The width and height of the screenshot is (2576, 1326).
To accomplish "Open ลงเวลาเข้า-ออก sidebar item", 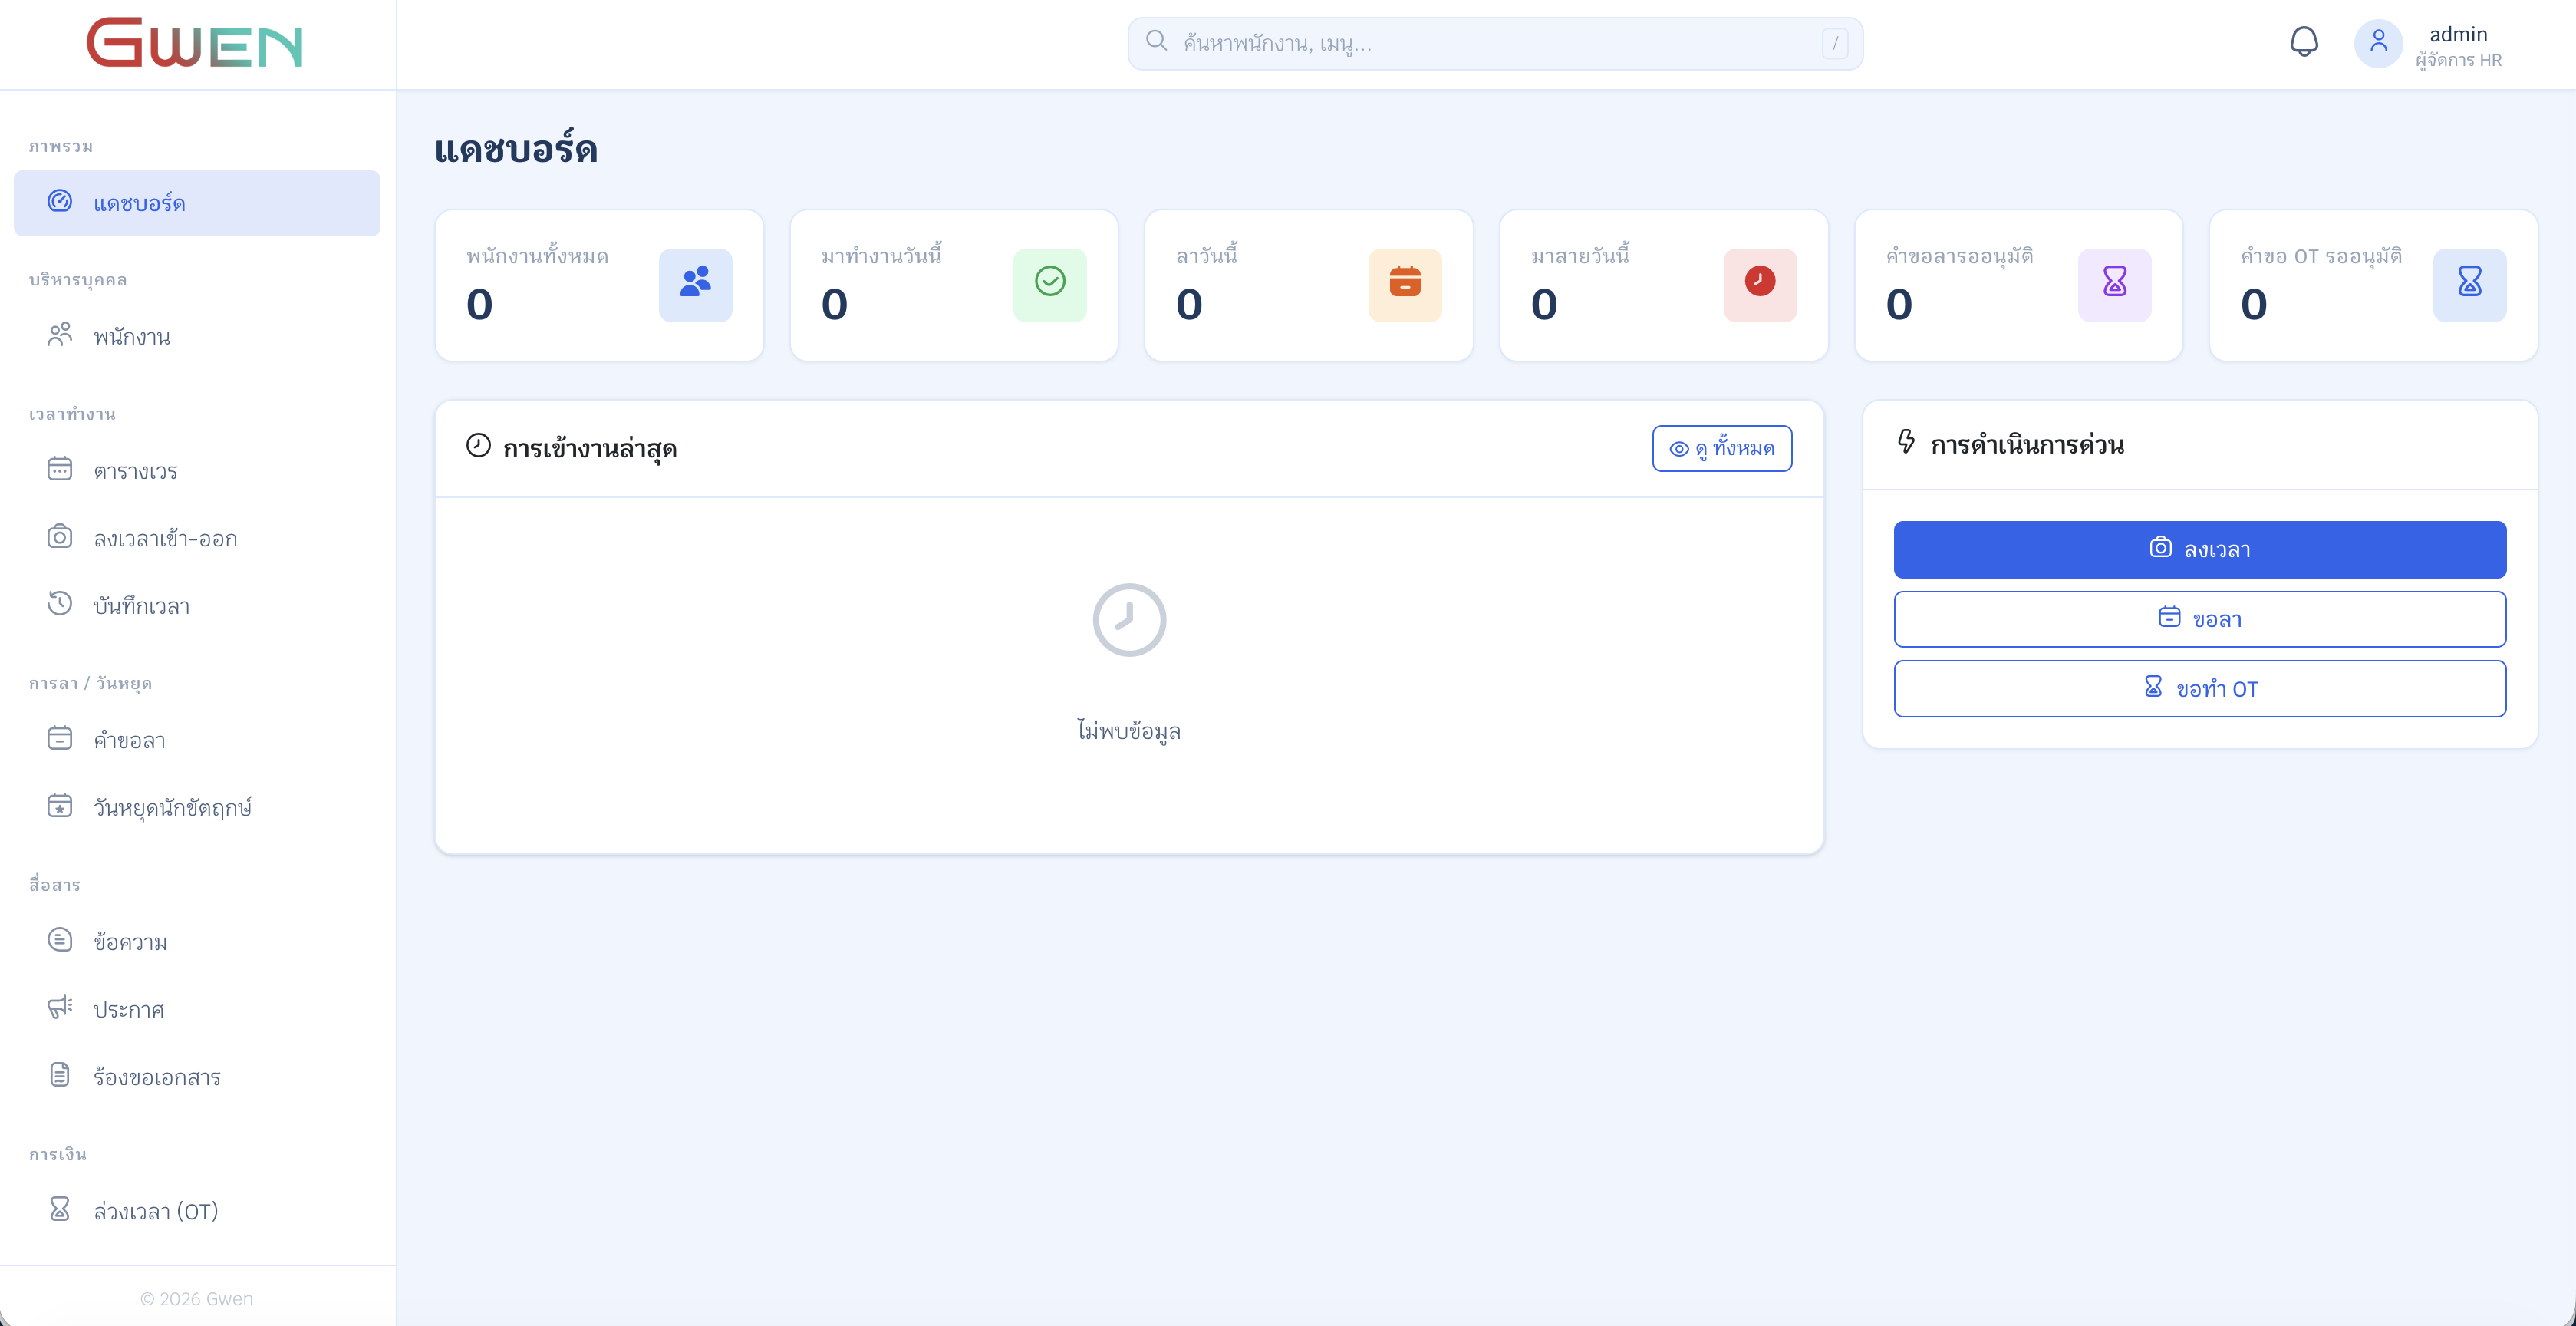I will 165,539.
